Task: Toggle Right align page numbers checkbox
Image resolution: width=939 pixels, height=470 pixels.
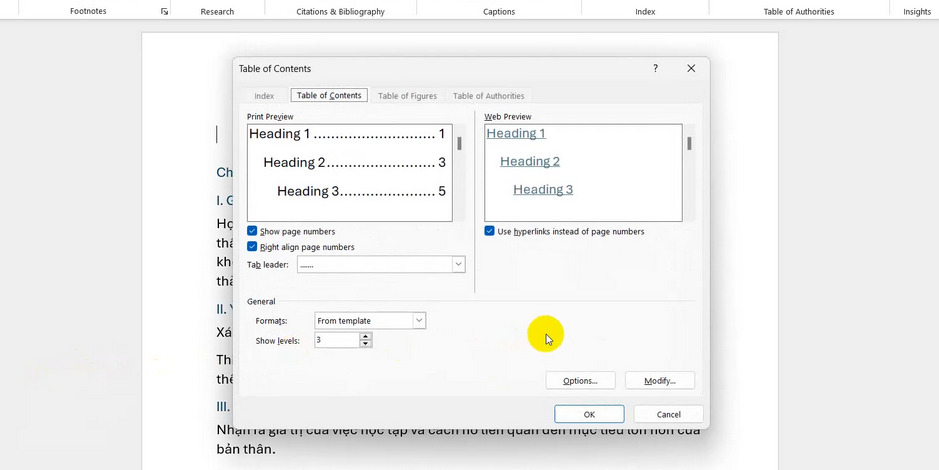Action: coord(252,247)
